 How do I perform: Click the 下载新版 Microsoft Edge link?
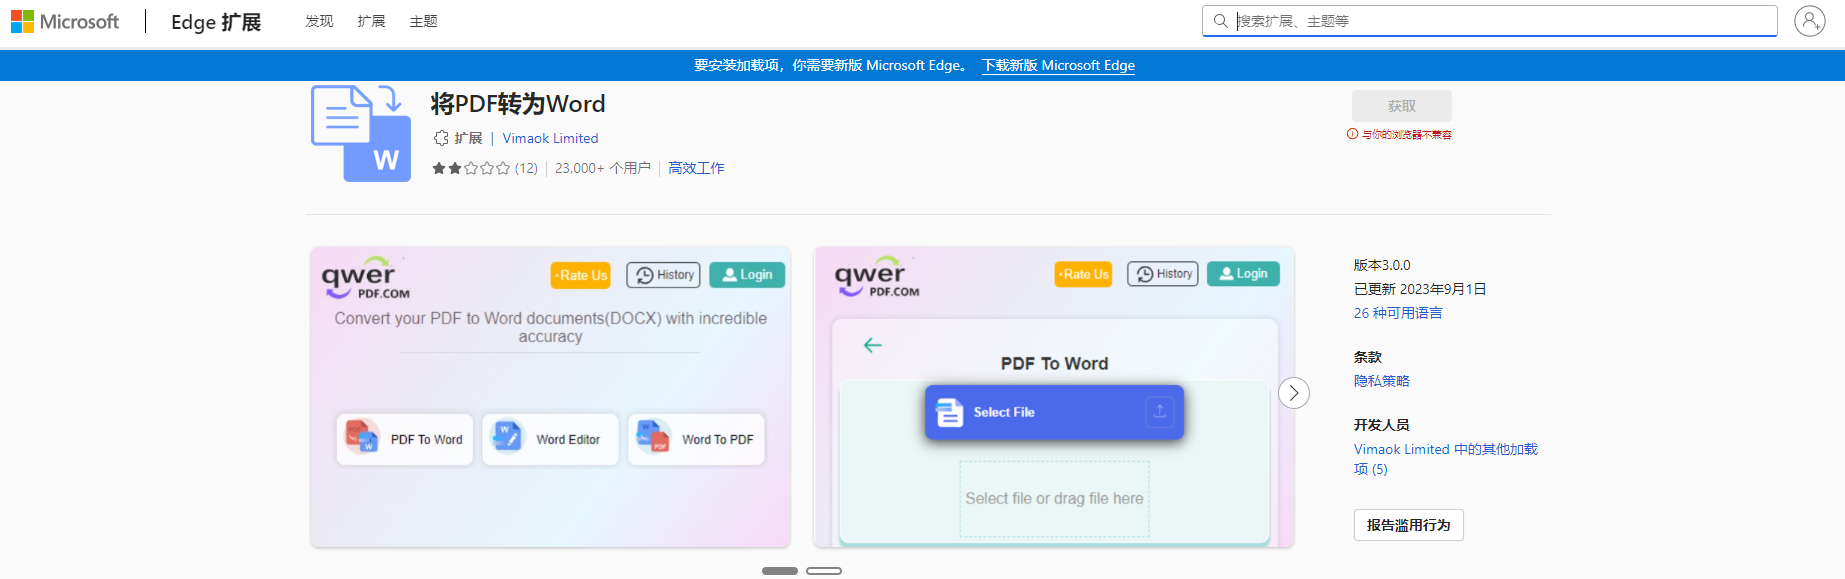click(1058, 65)
